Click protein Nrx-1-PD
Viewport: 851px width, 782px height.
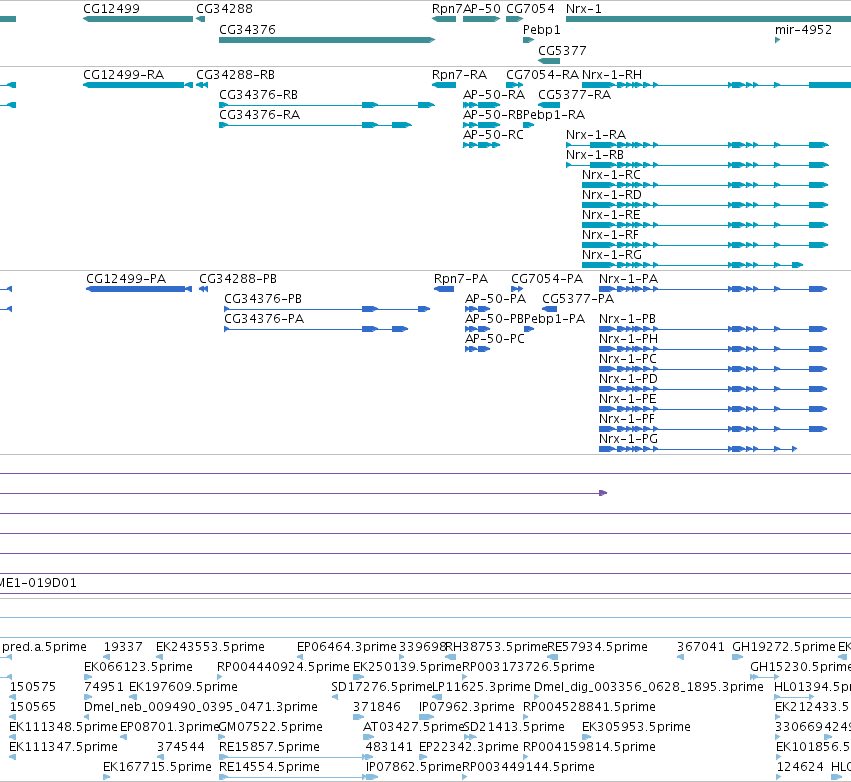pyautogui.click(x=713, y=389)
